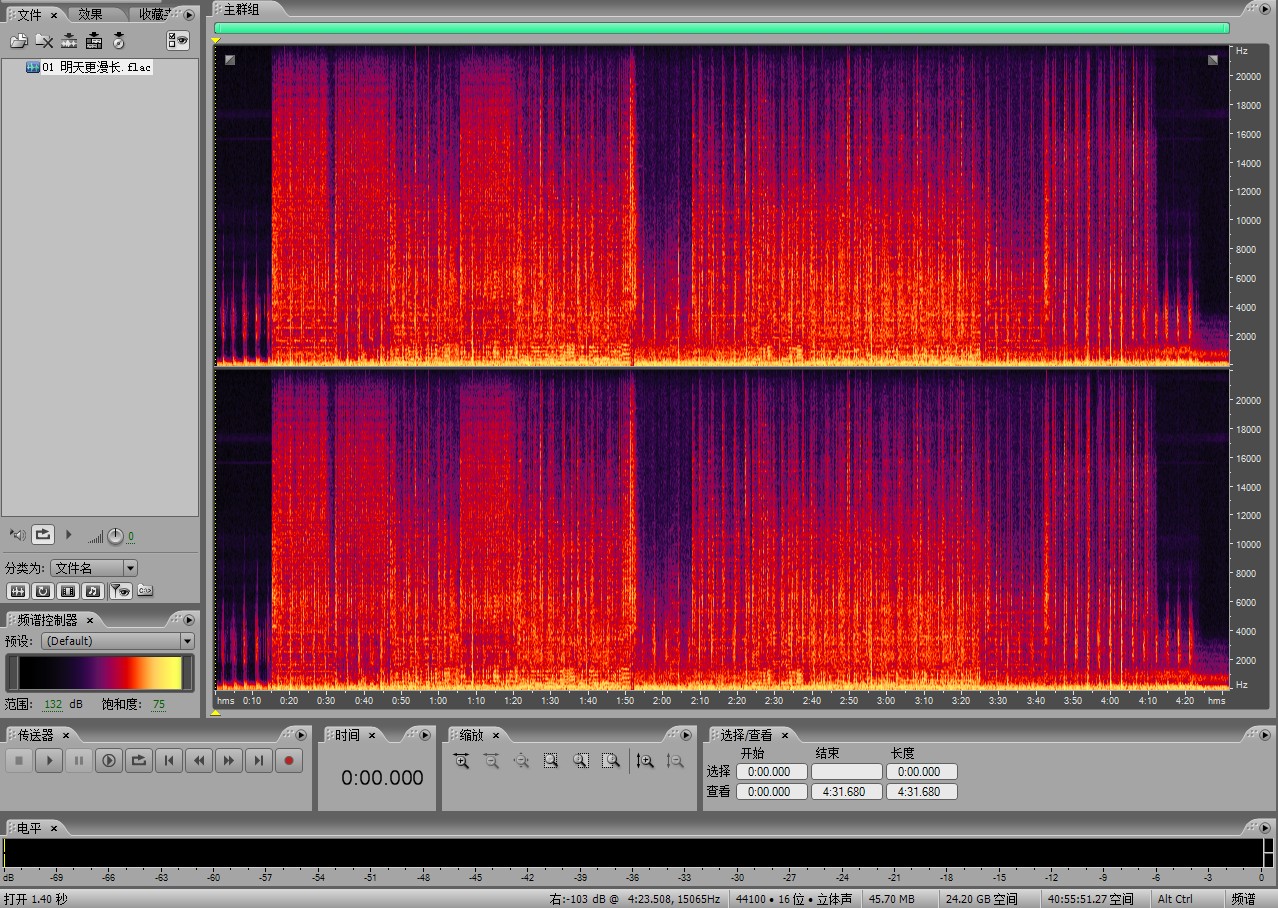Click Play from cursor to end (circled play)
1278x908 pixels.
[108, 761]
